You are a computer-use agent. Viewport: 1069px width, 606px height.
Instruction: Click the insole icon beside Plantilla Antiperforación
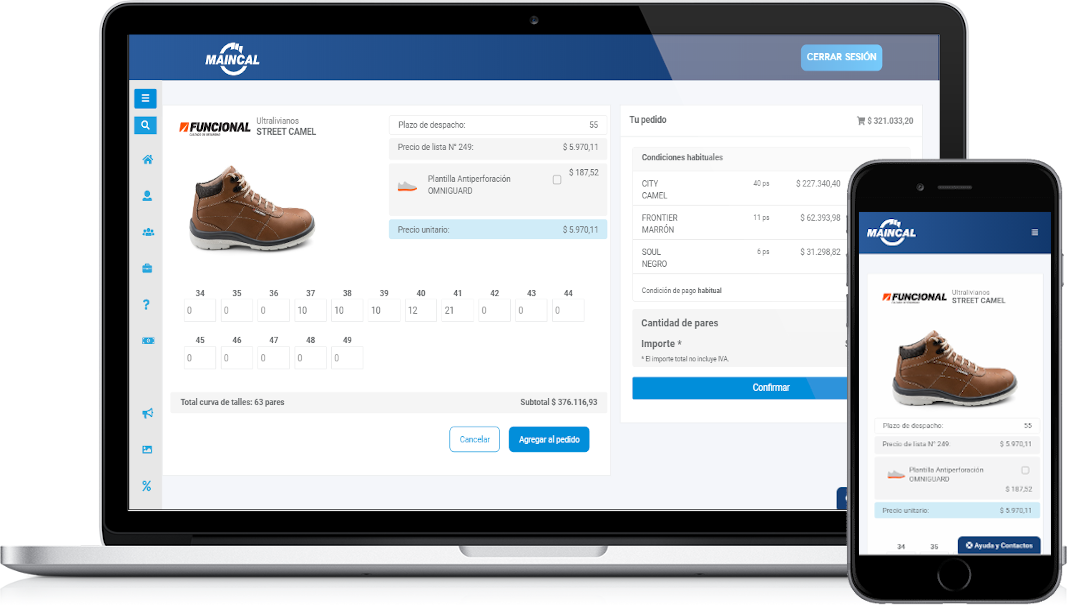(407, 186)
